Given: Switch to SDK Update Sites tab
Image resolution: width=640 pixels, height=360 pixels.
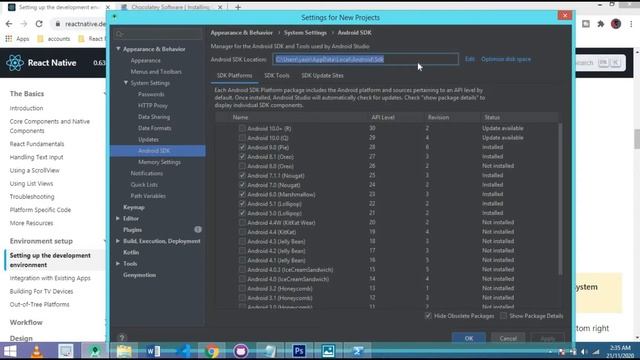Looking at the screenshot, I should [322, 76].
